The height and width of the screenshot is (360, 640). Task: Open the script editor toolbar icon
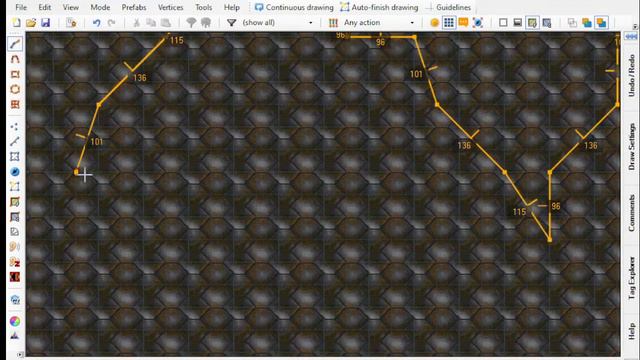click(x=71, y=23)
